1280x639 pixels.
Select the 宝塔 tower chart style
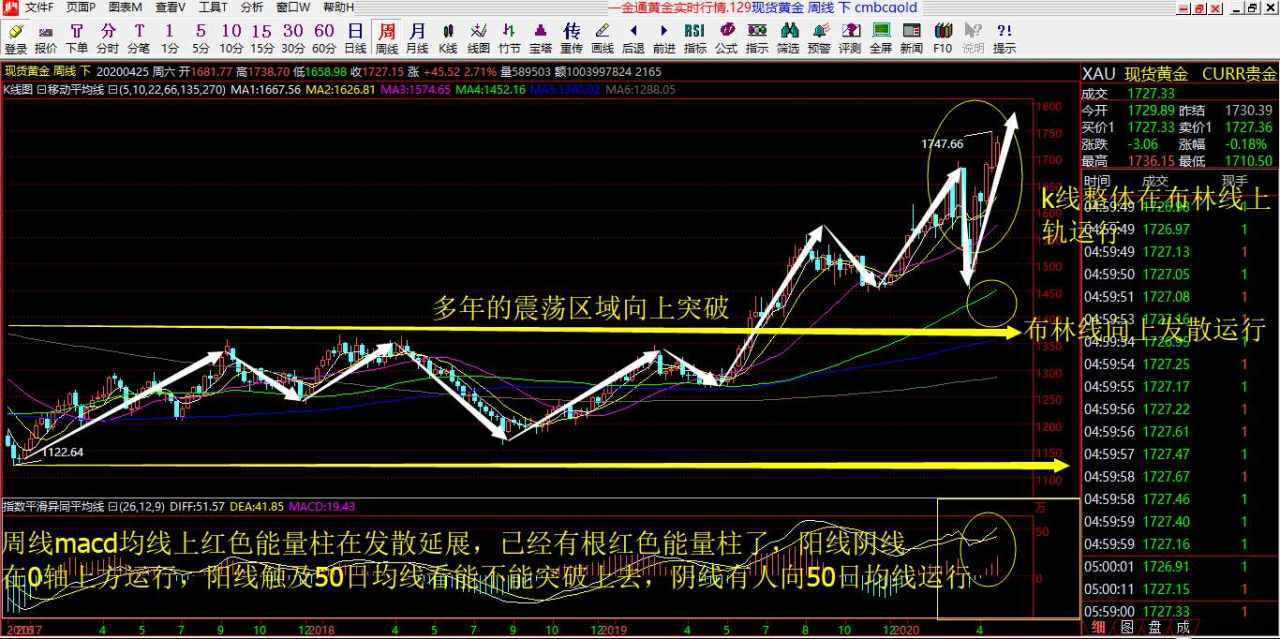click(x=541, y=38)
